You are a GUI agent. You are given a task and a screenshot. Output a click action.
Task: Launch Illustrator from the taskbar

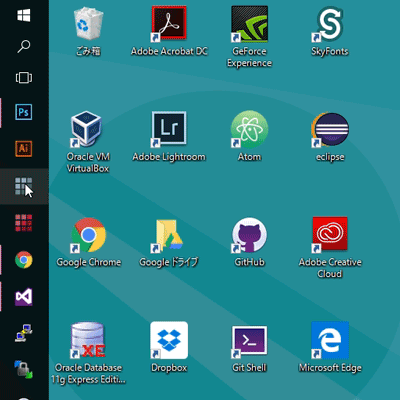(x=24, y=149)
